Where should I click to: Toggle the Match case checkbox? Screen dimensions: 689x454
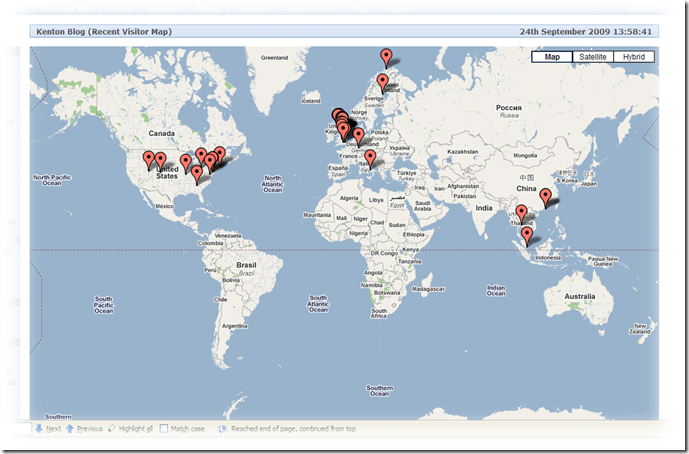point(163,429)
